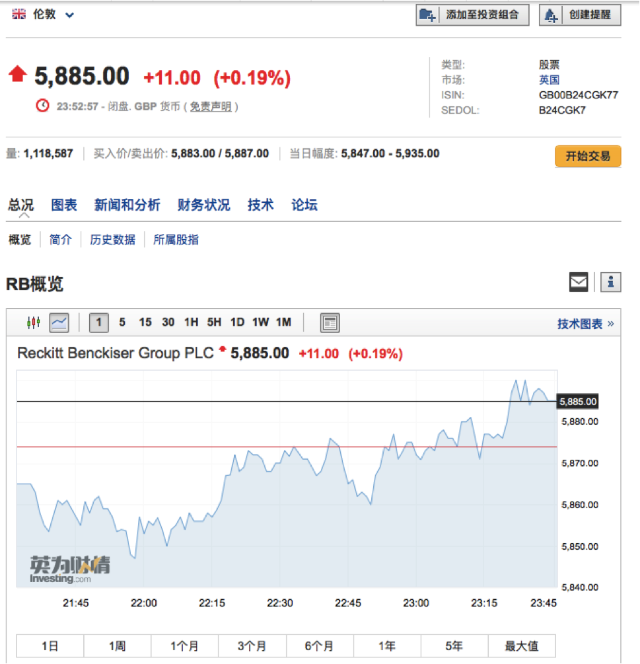640x664 pixels.
Task: Click the orange 开始交易 button
Action: (588, 156)
